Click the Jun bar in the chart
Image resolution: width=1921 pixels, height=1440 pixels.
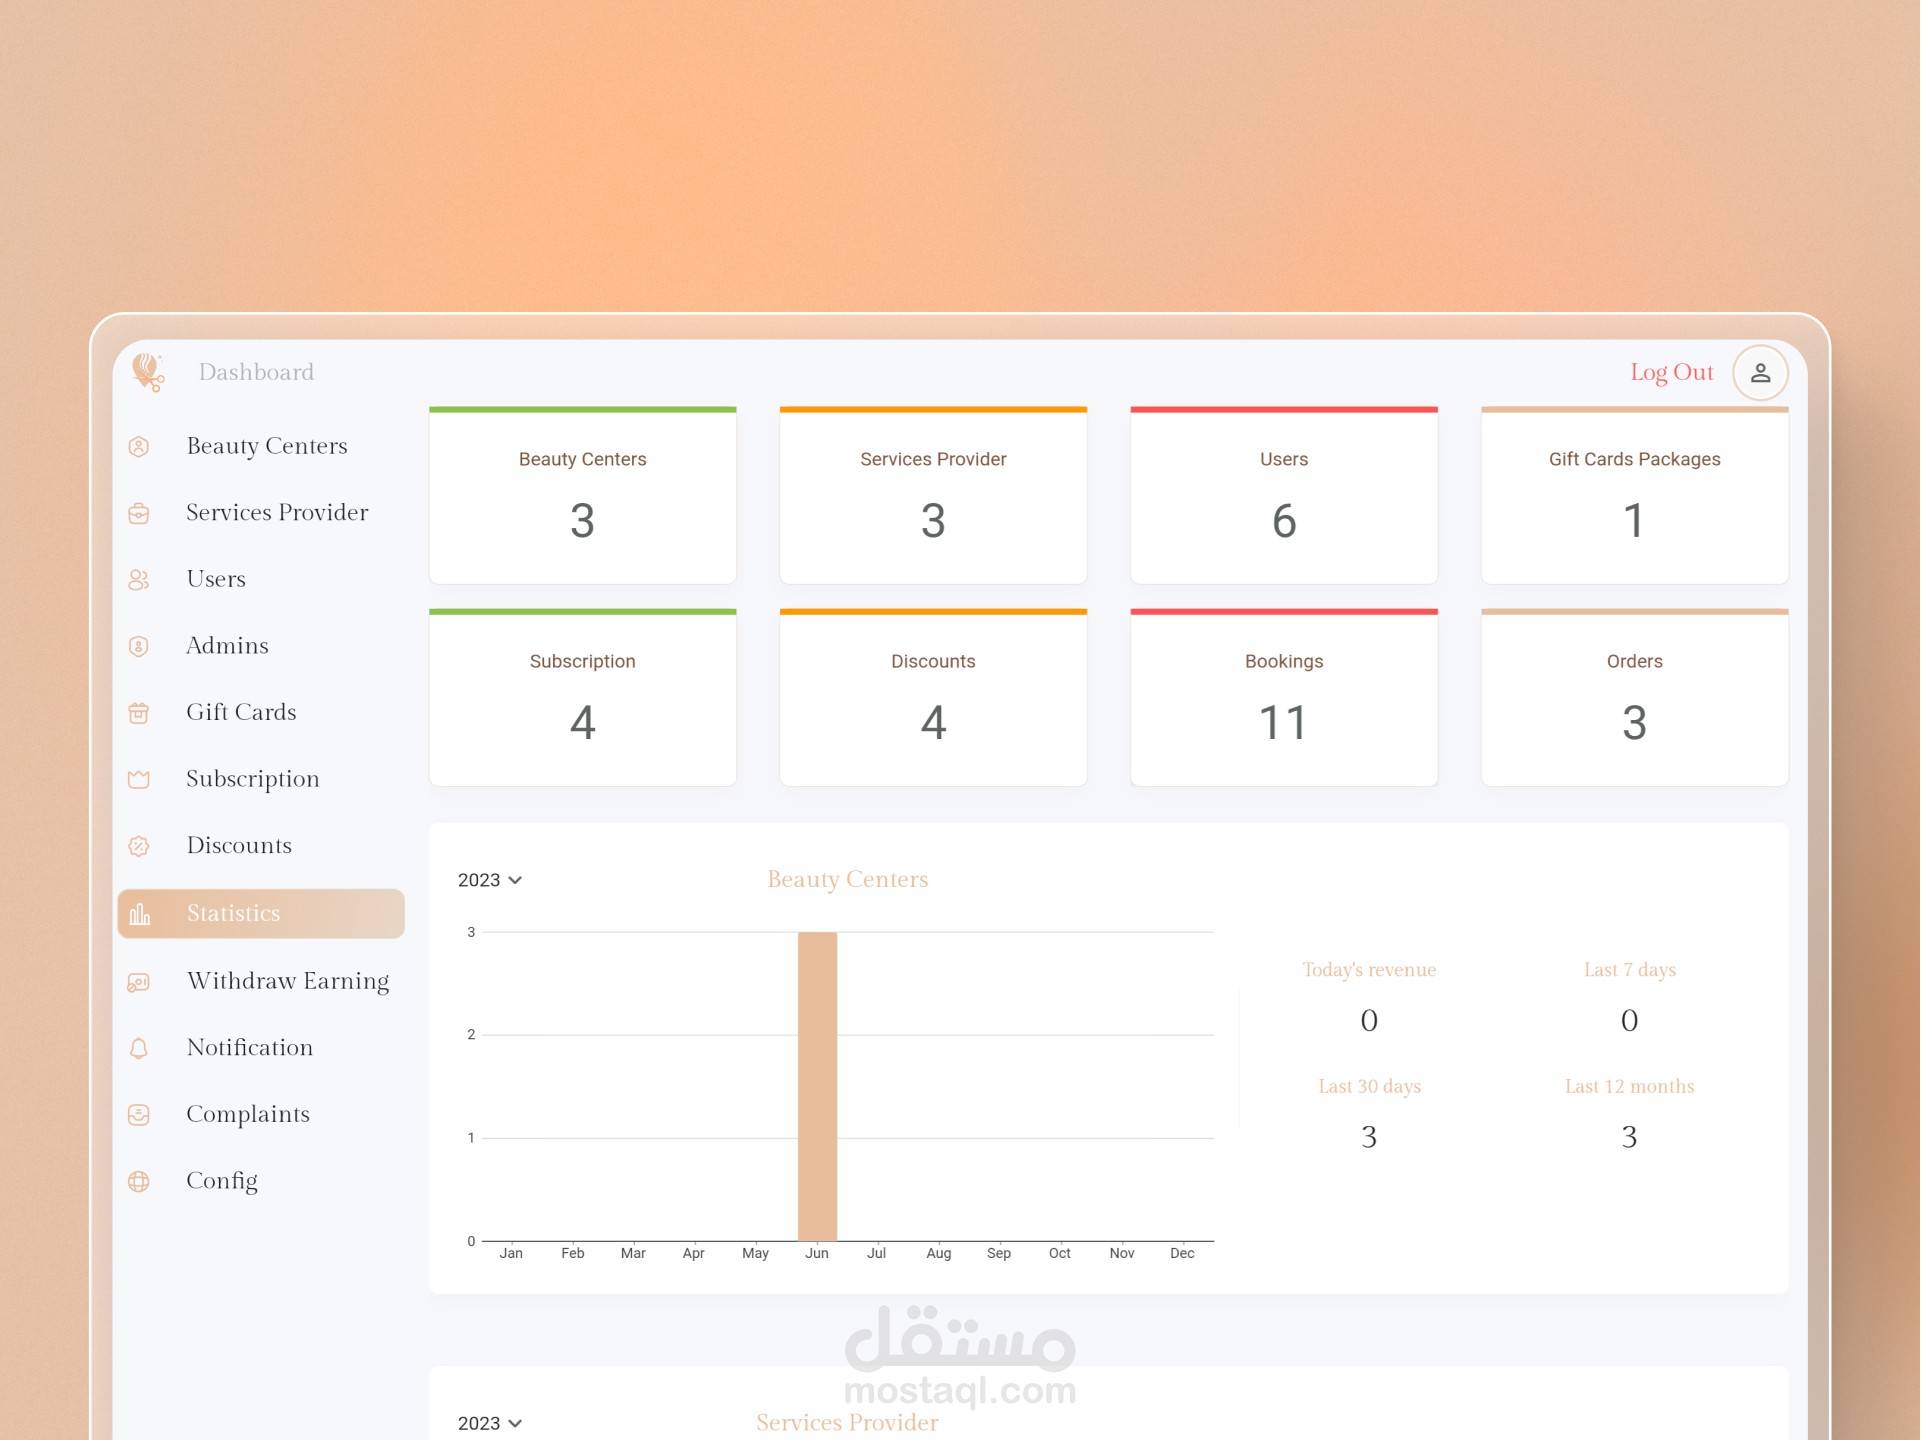(x=817, y=1085)
